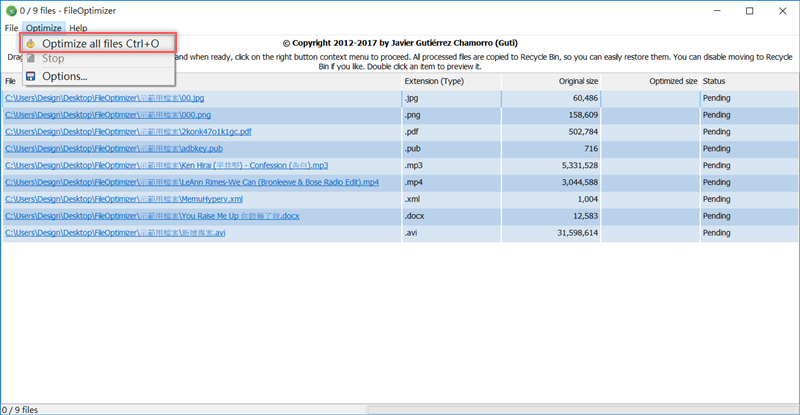Click the 1,004 original size value
Image resolution: width=800 pixels, height=415 pixels.
pos(588,199)
